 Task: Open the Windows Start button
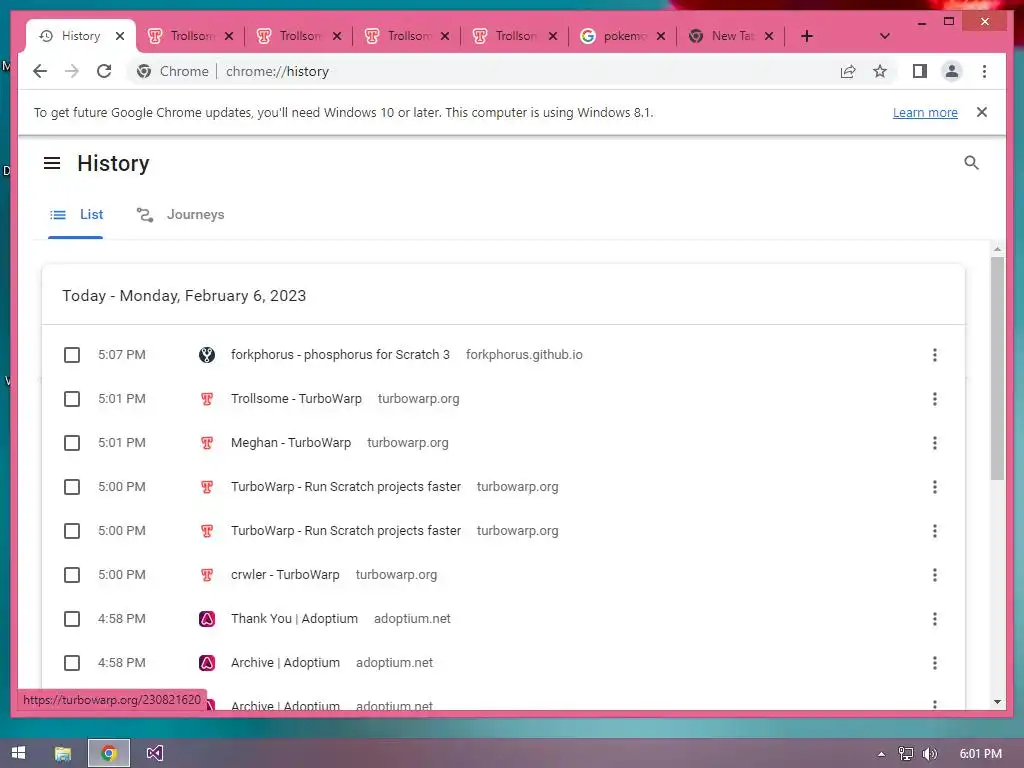point(18,753)
